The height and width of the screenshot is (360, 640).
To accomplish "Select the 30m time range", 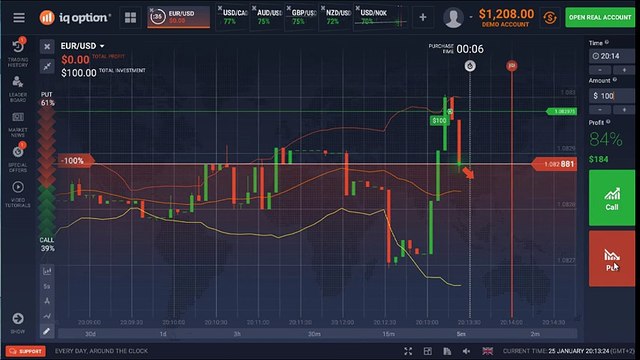I will (x=314, y=334).
